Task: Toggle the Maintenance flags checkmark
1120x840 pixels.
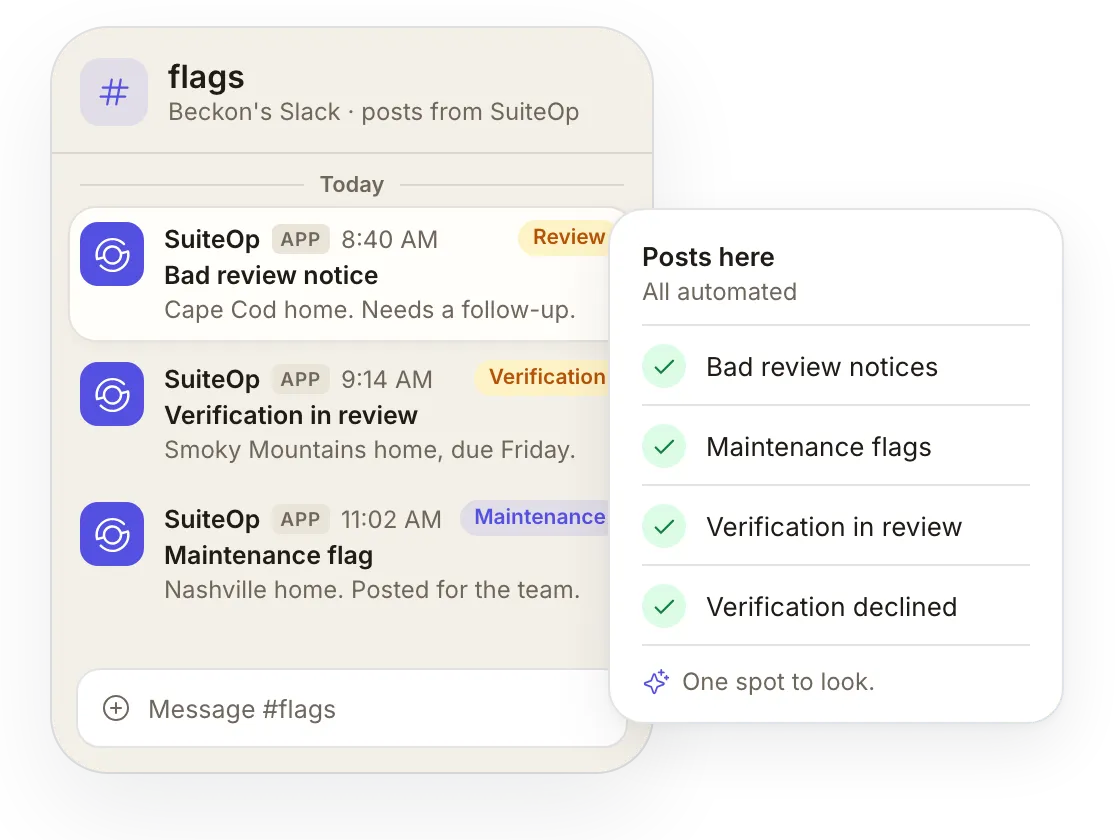Action: pos(664,446)
